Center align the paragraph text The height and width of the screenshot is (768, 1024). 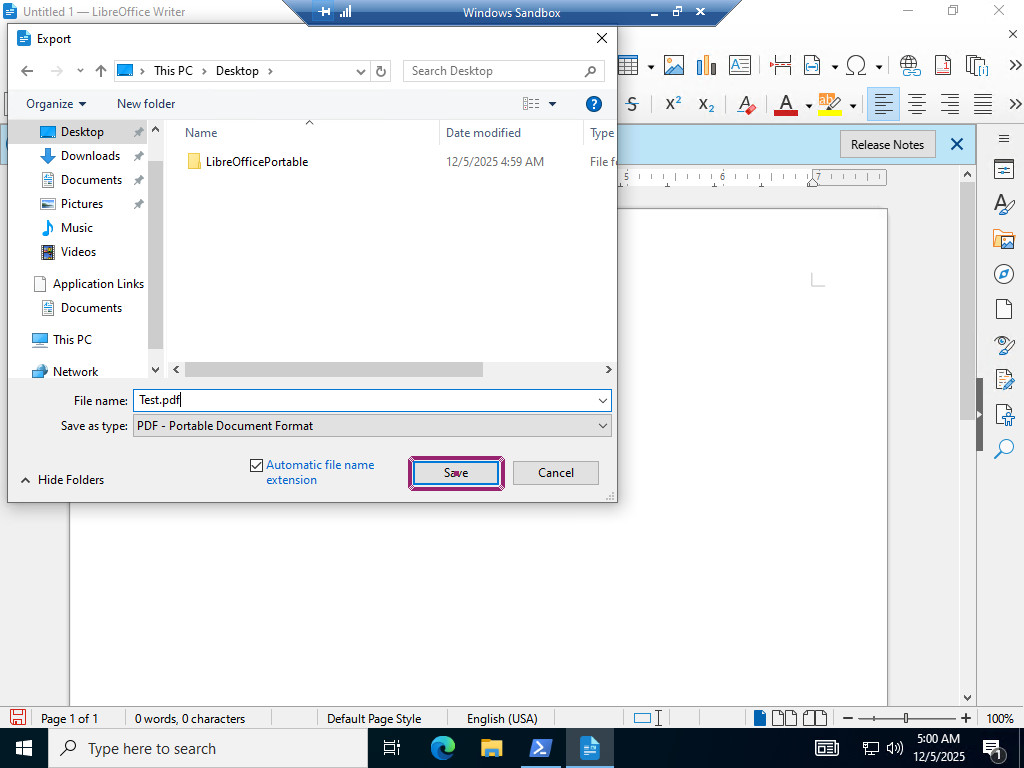coord(916,104)
